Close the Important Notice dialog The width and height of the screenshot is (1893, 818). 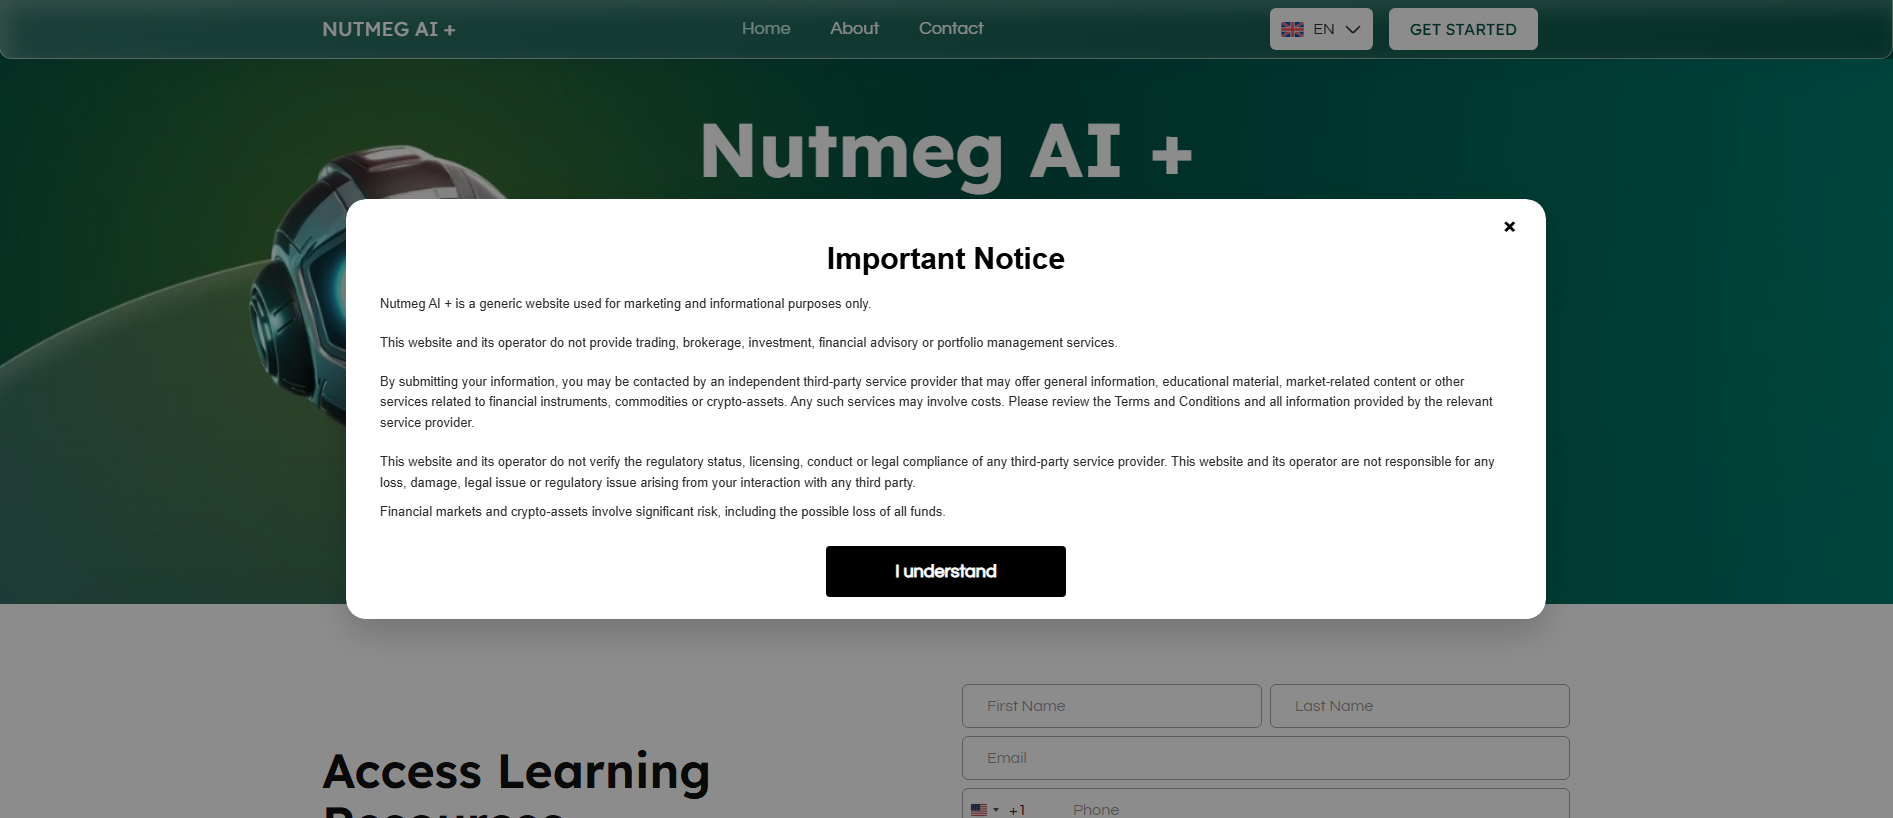(x=1509, y=227)
